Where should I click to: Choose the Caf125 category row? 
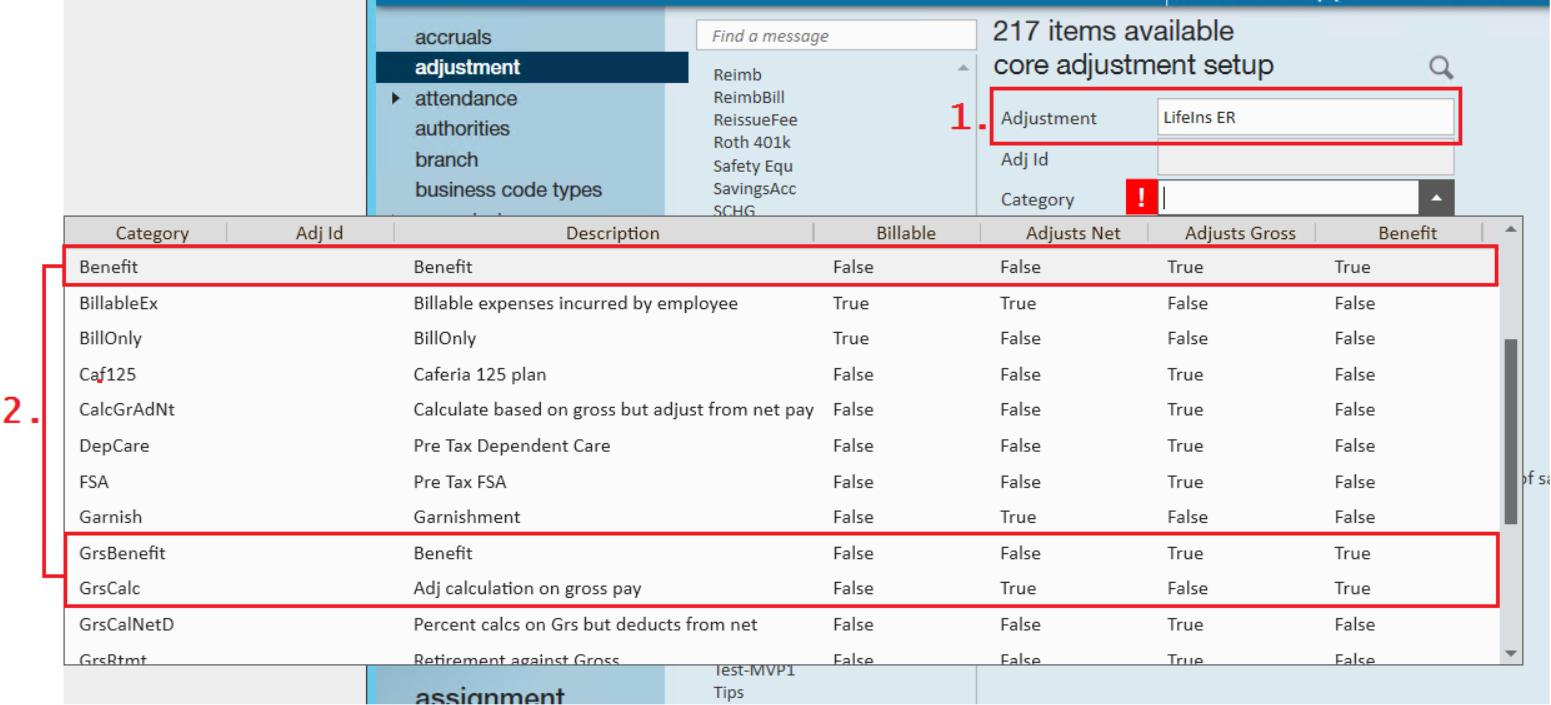[782, 374]
